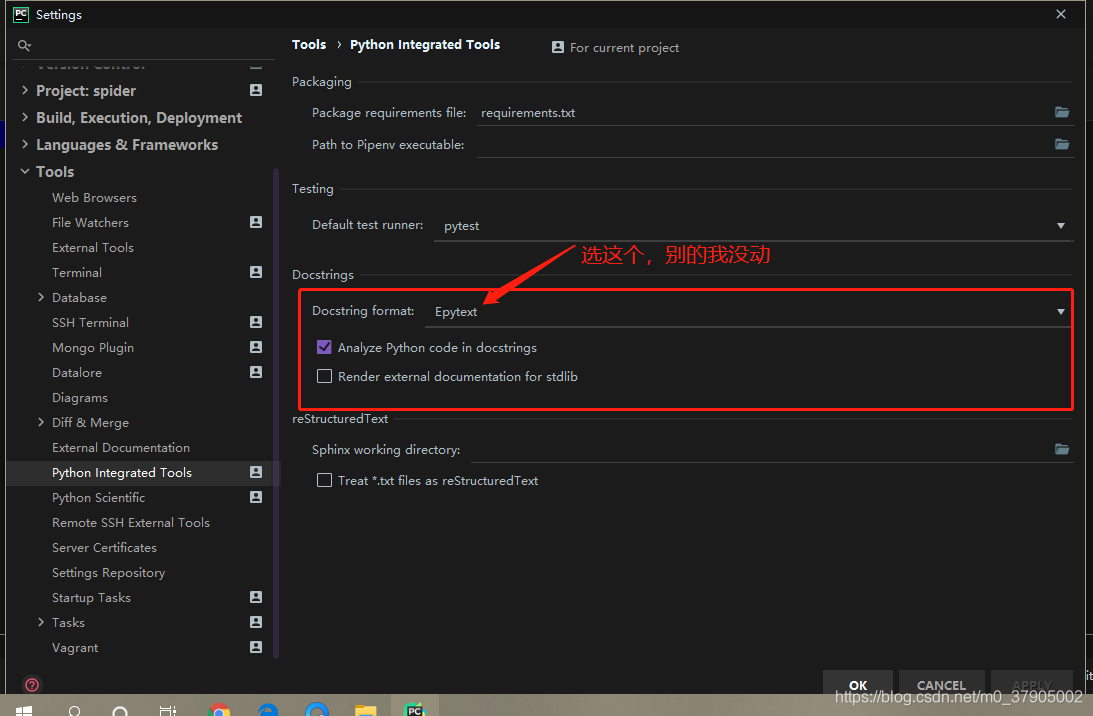
Task: Close the Settings dialog
Action: pyautogui.click(x=1061, y=14)
